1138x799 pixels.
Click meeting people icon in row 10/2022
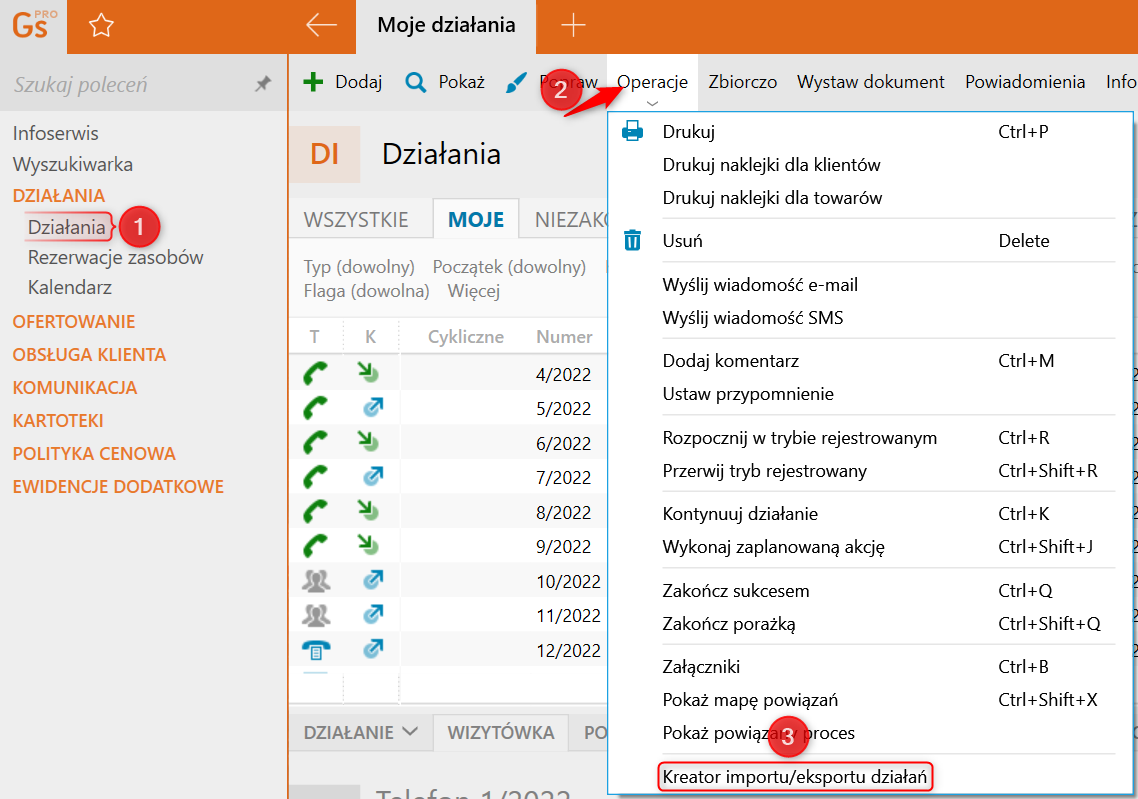[x=316, y=581]
